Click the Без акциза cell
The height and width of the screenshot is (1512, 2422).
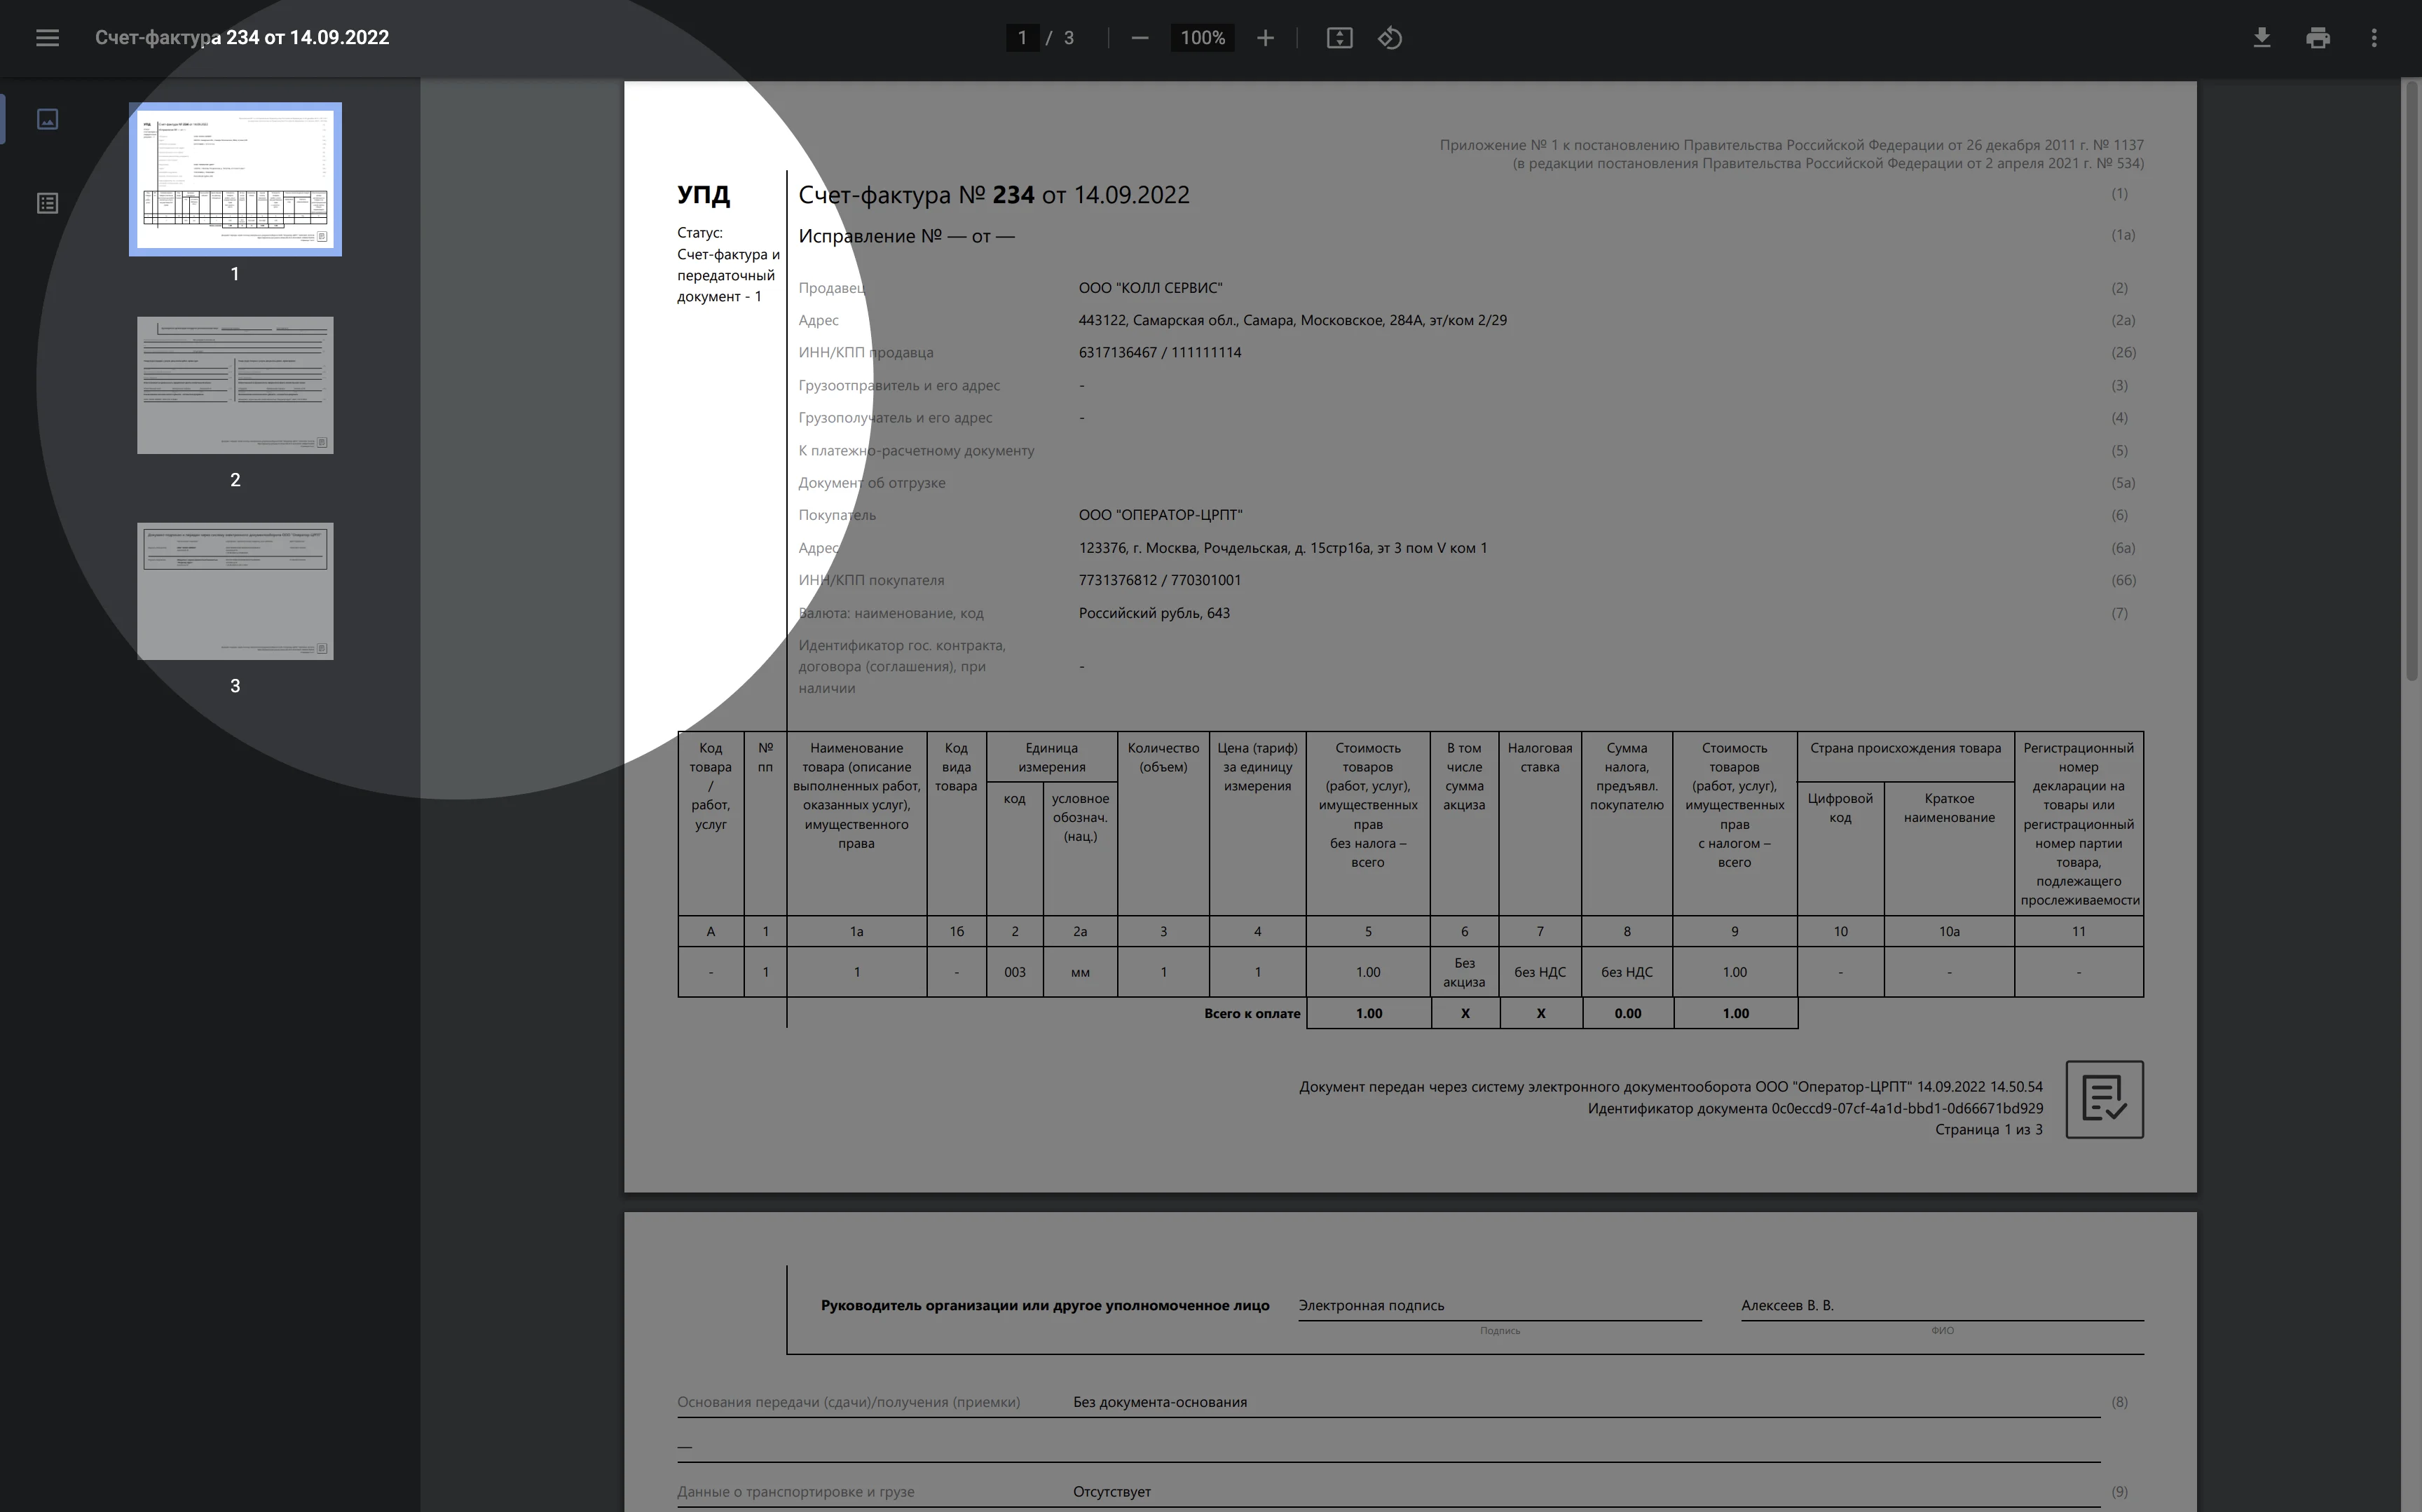1464,972
